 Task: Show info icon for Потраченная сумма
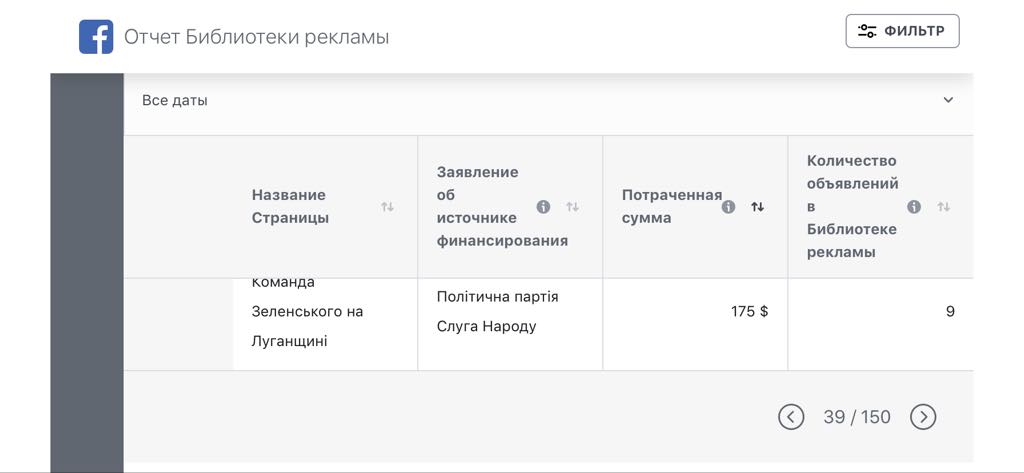(728, 206)
